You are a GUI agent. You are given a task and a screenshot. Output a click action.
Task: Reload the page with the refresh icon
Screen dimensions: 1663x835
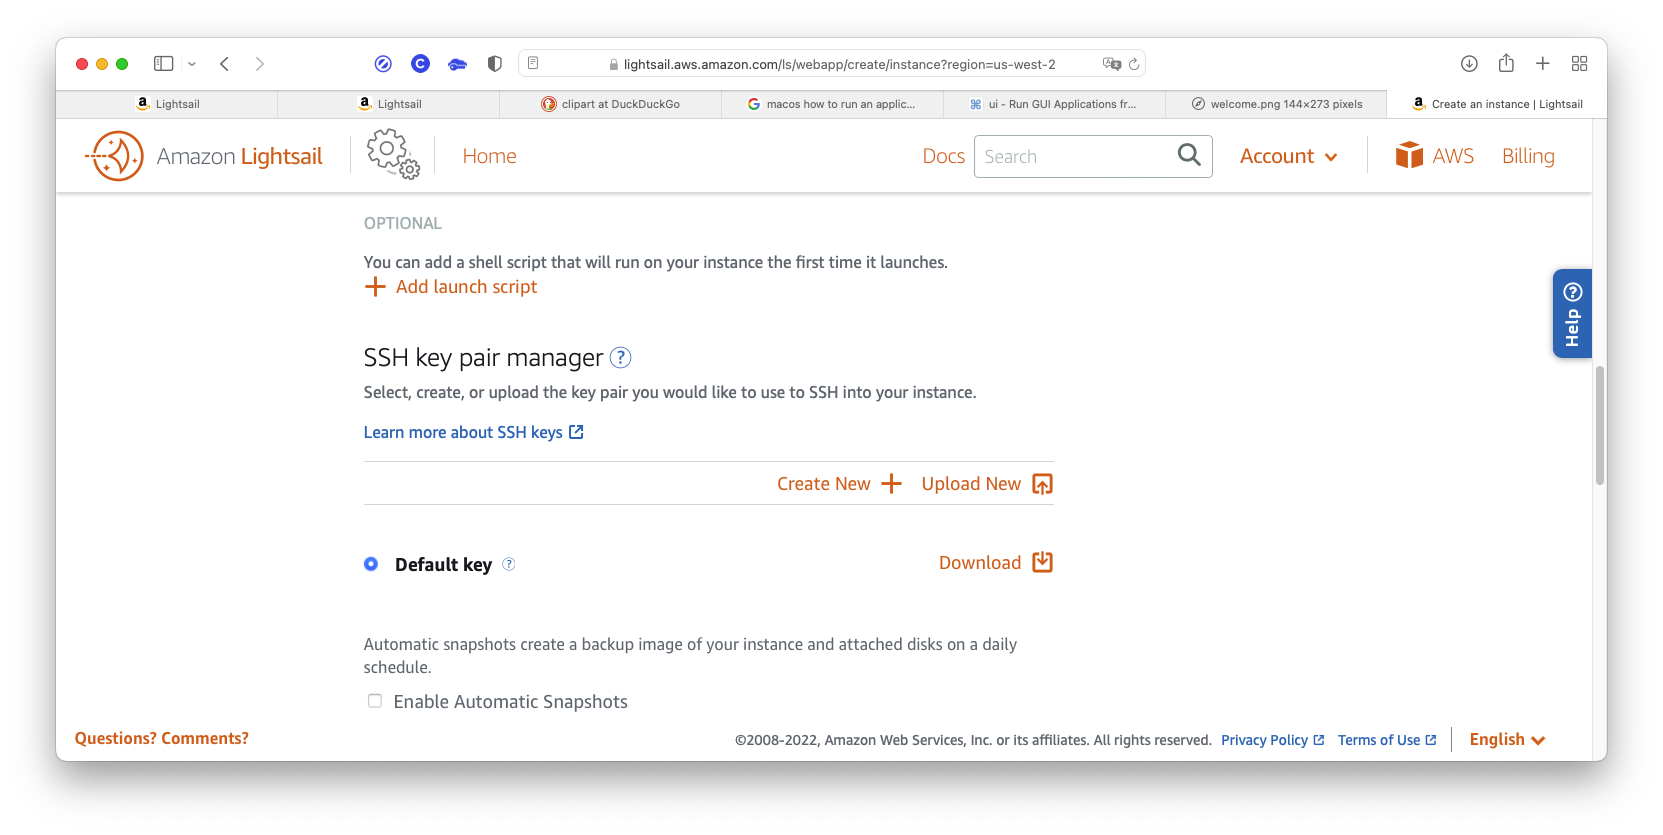[1134, 64]
